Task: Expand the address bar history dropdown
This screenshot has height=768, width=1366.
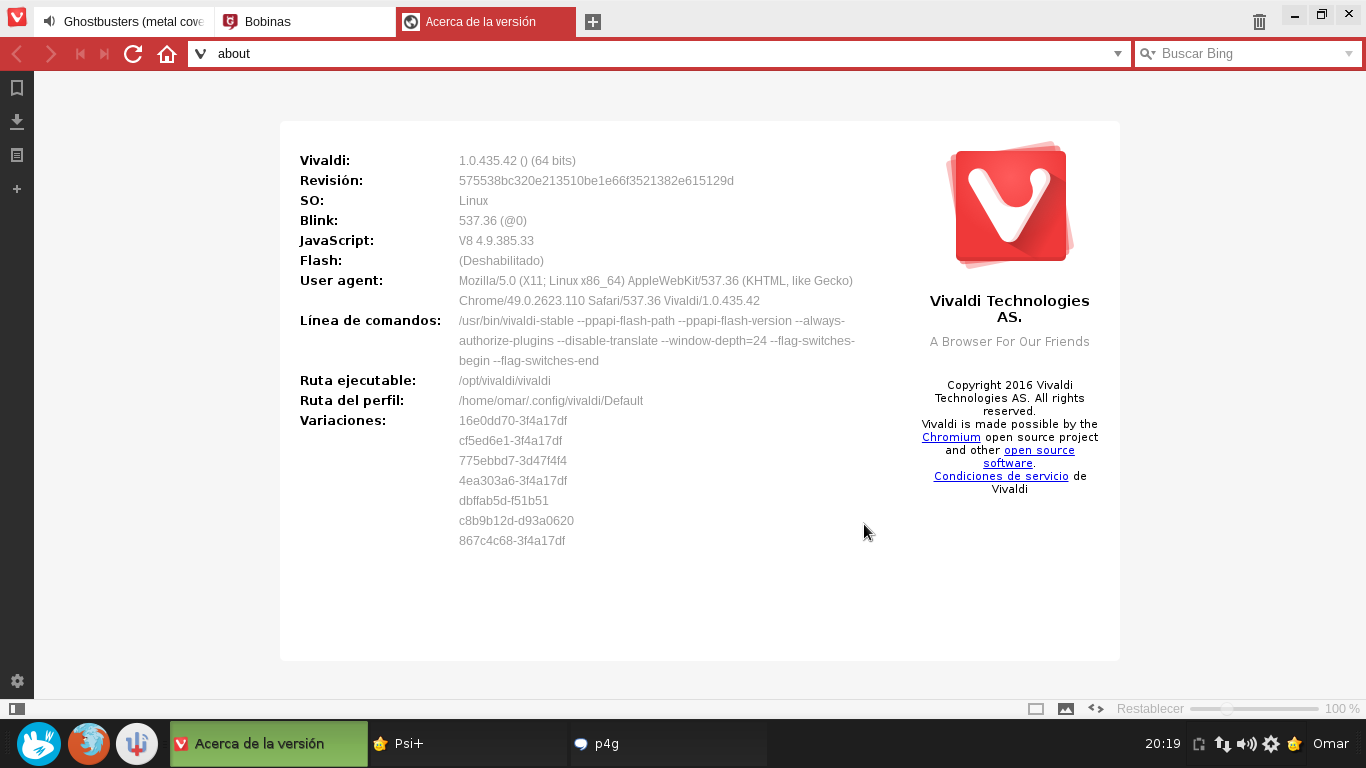Action: tap(1118, 54)
